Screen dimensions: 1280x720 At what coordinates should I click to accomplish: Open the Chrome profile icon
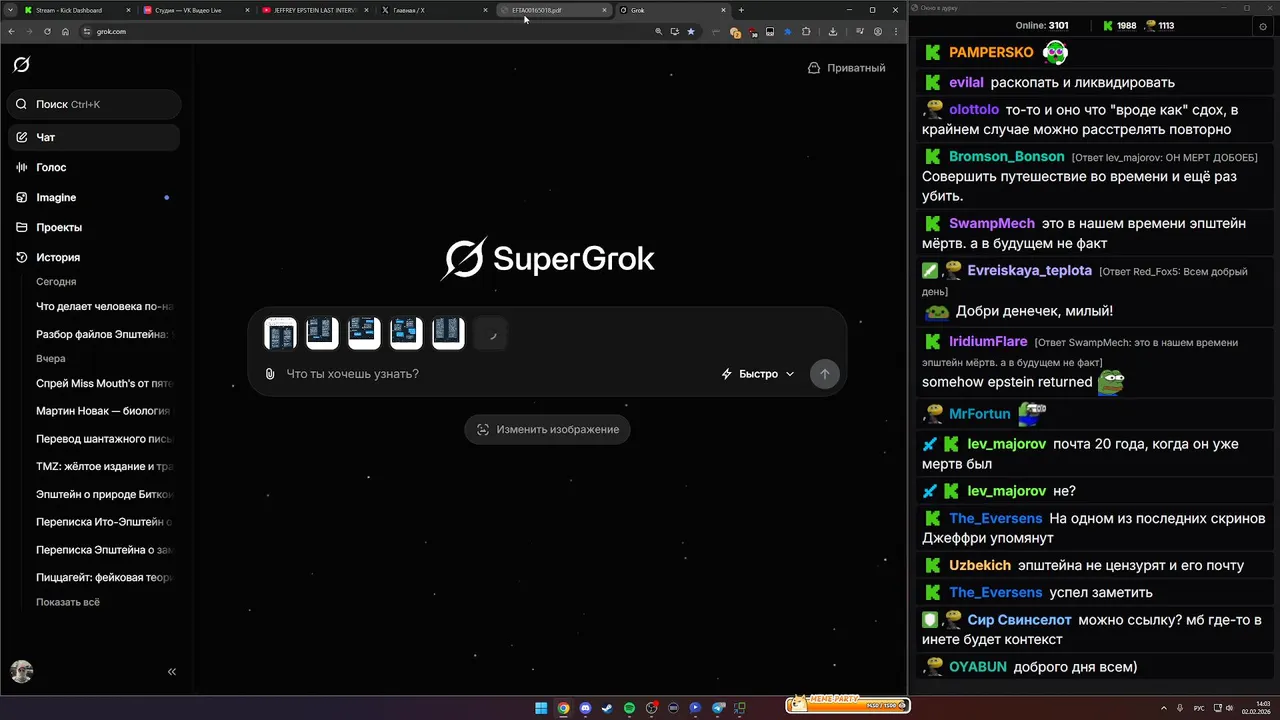click(x=878, y=31)
